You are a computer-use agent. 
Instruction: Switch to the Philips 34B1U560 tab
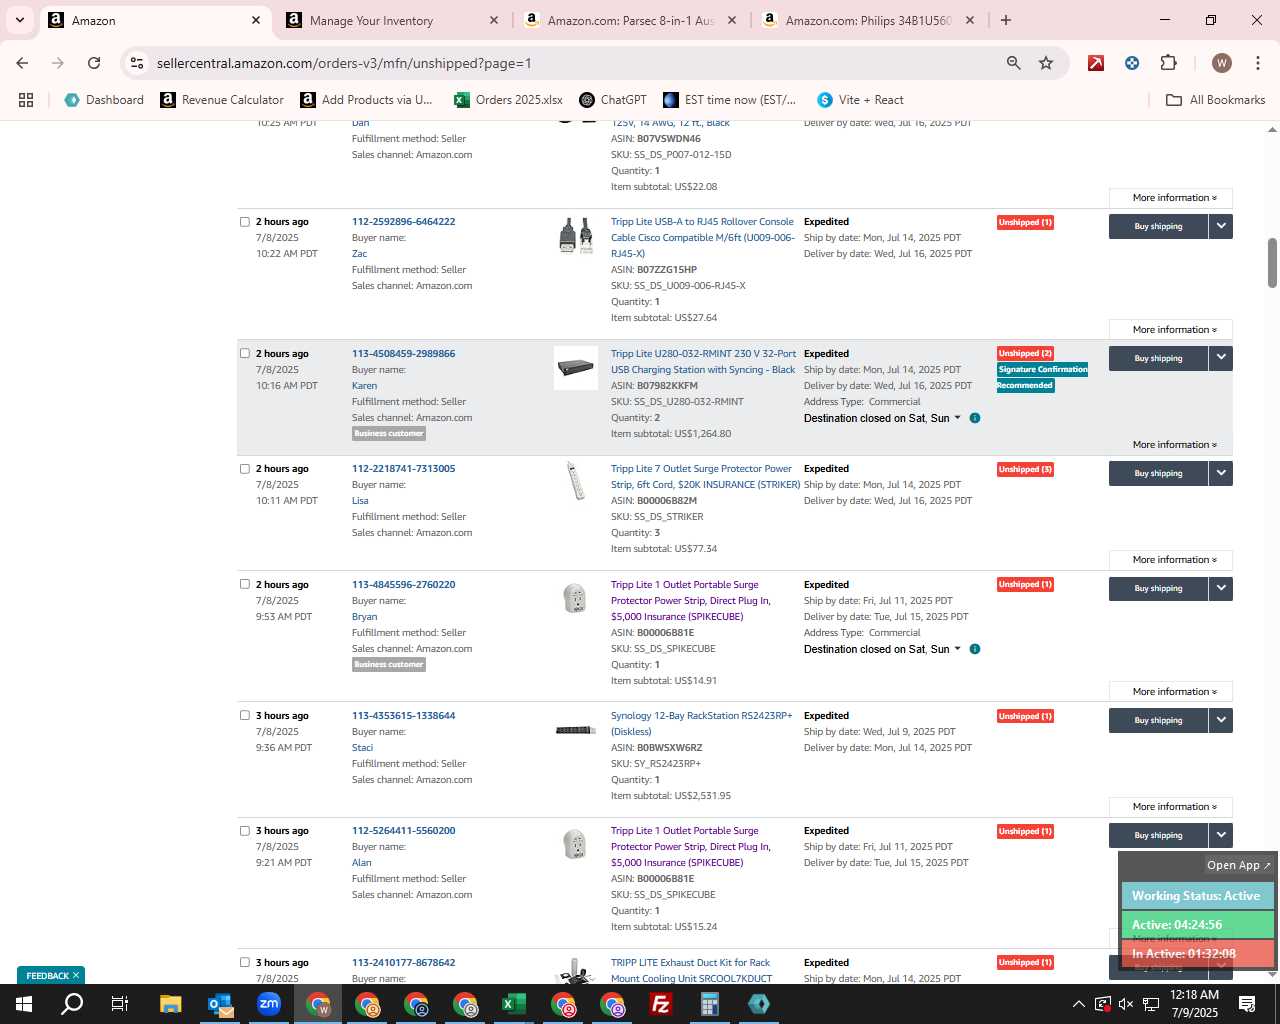pyautogui.click(x=868, y=20)
